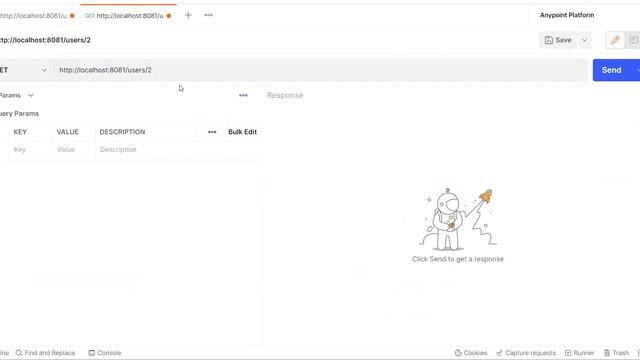This screenshot has height=360, width=640.
Task: Open Find and Replace in status bar
Action: pos(45,353)
